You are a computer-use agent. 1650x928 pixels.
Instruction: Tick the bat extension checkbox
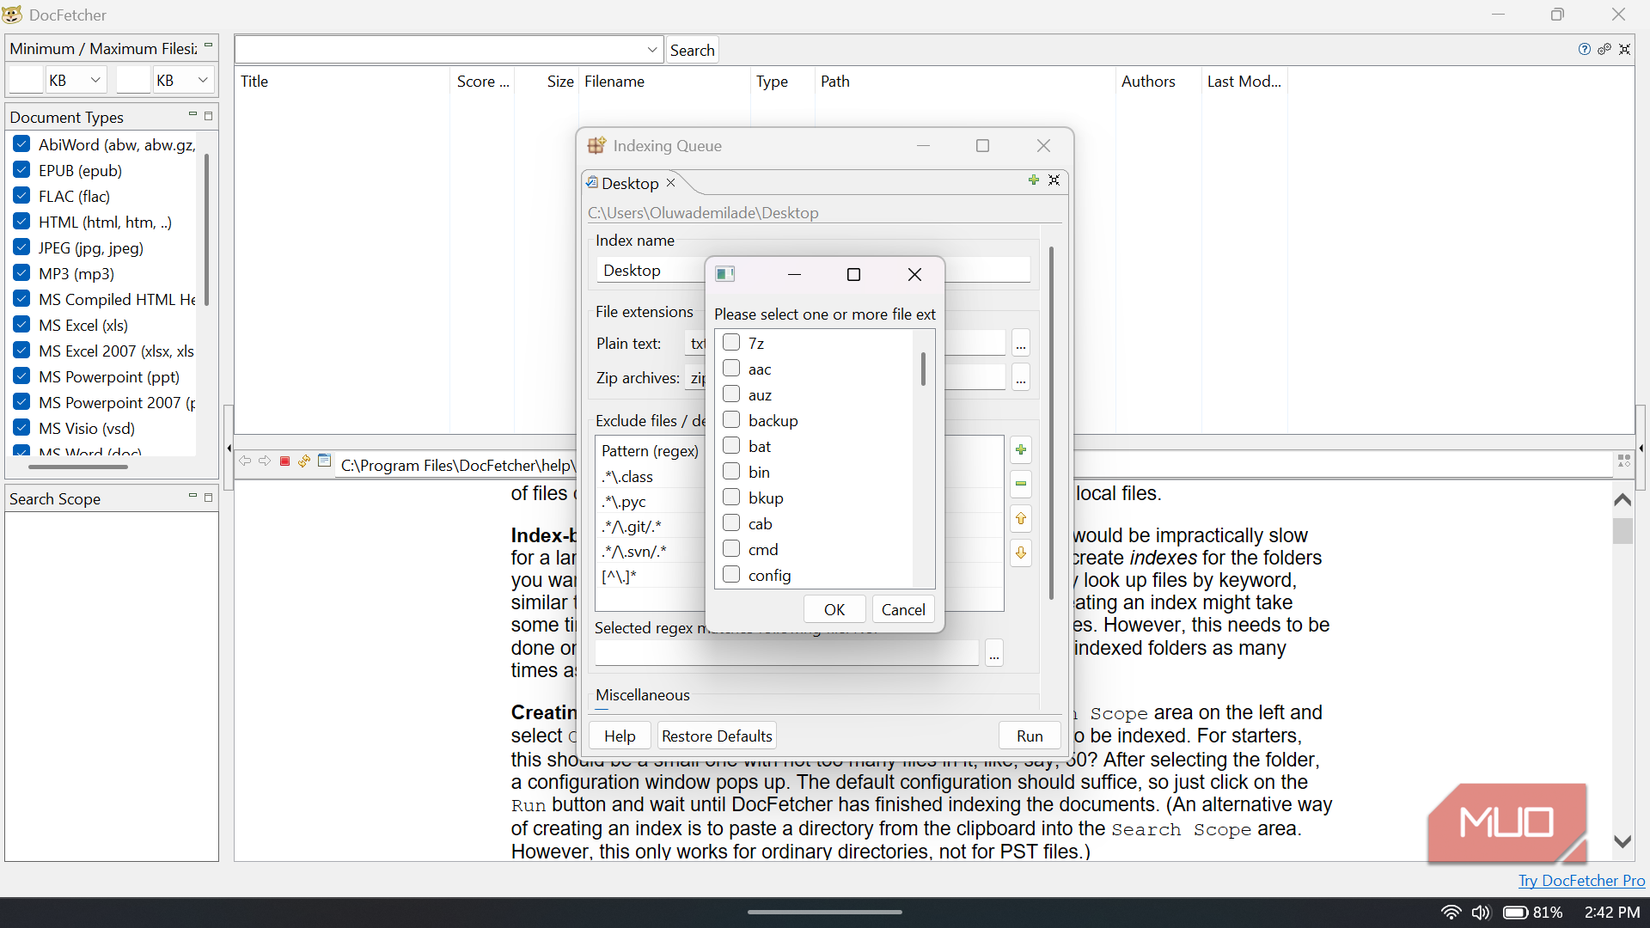[731, 446]
